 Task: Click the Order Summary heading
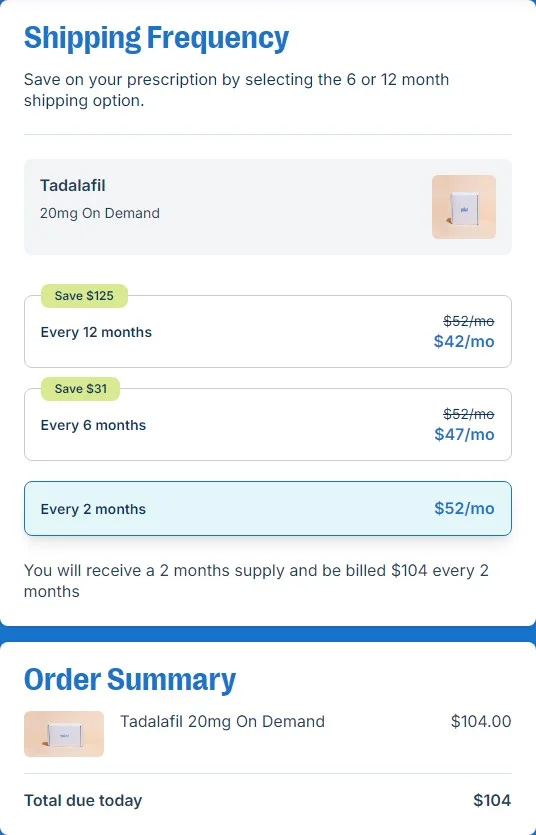pyautogui.click(x=130, y=680)
